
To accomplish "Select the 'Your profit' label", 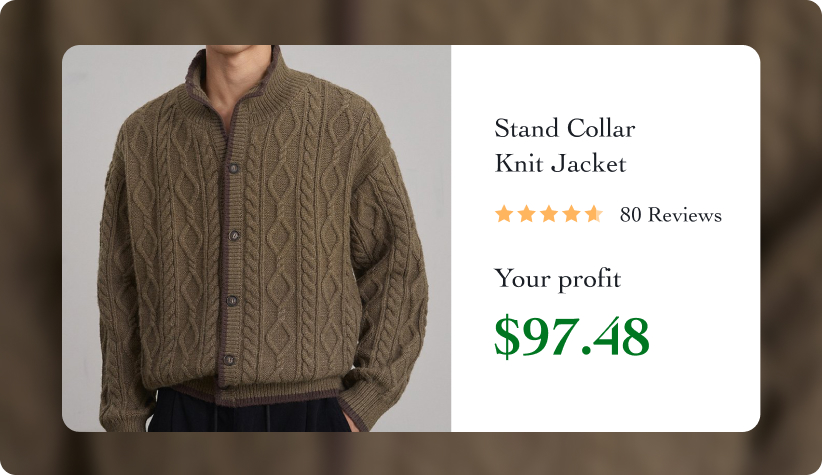I will click(x=557, y=279).
